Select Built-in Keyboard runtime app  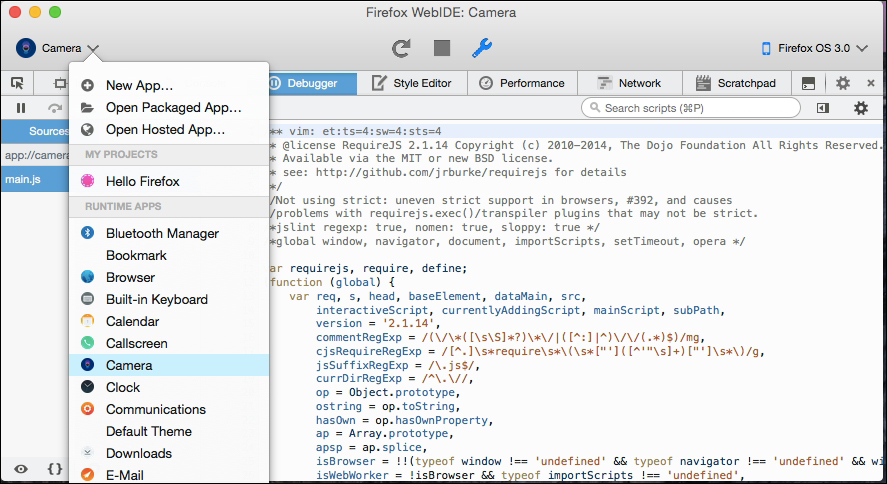tap(169, 299)
